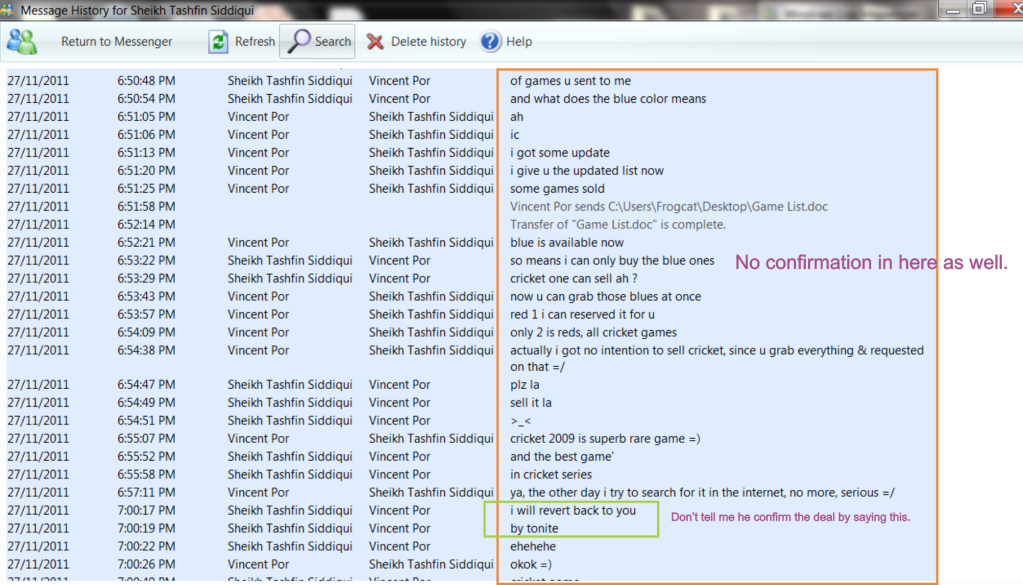Click the Messenger buddies icon in toolbar
This screenshot has height=585, width=1023.
click(22, 42)
